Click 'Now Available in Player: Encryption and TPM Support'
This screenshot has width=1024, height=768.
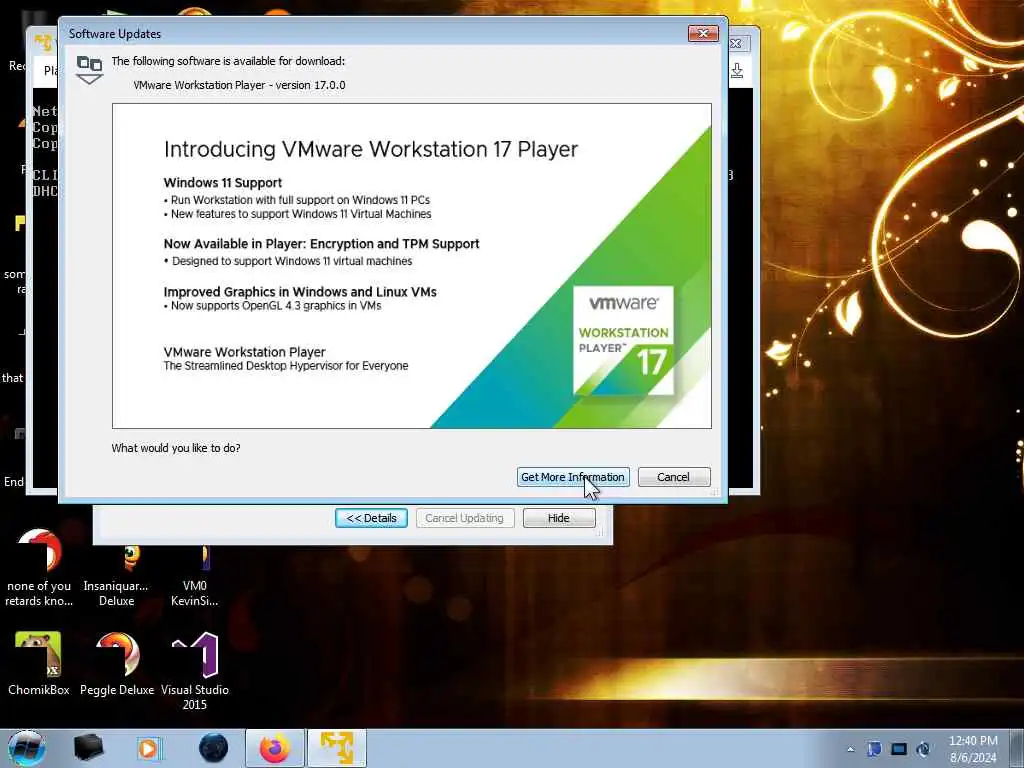tap(321, 244)
